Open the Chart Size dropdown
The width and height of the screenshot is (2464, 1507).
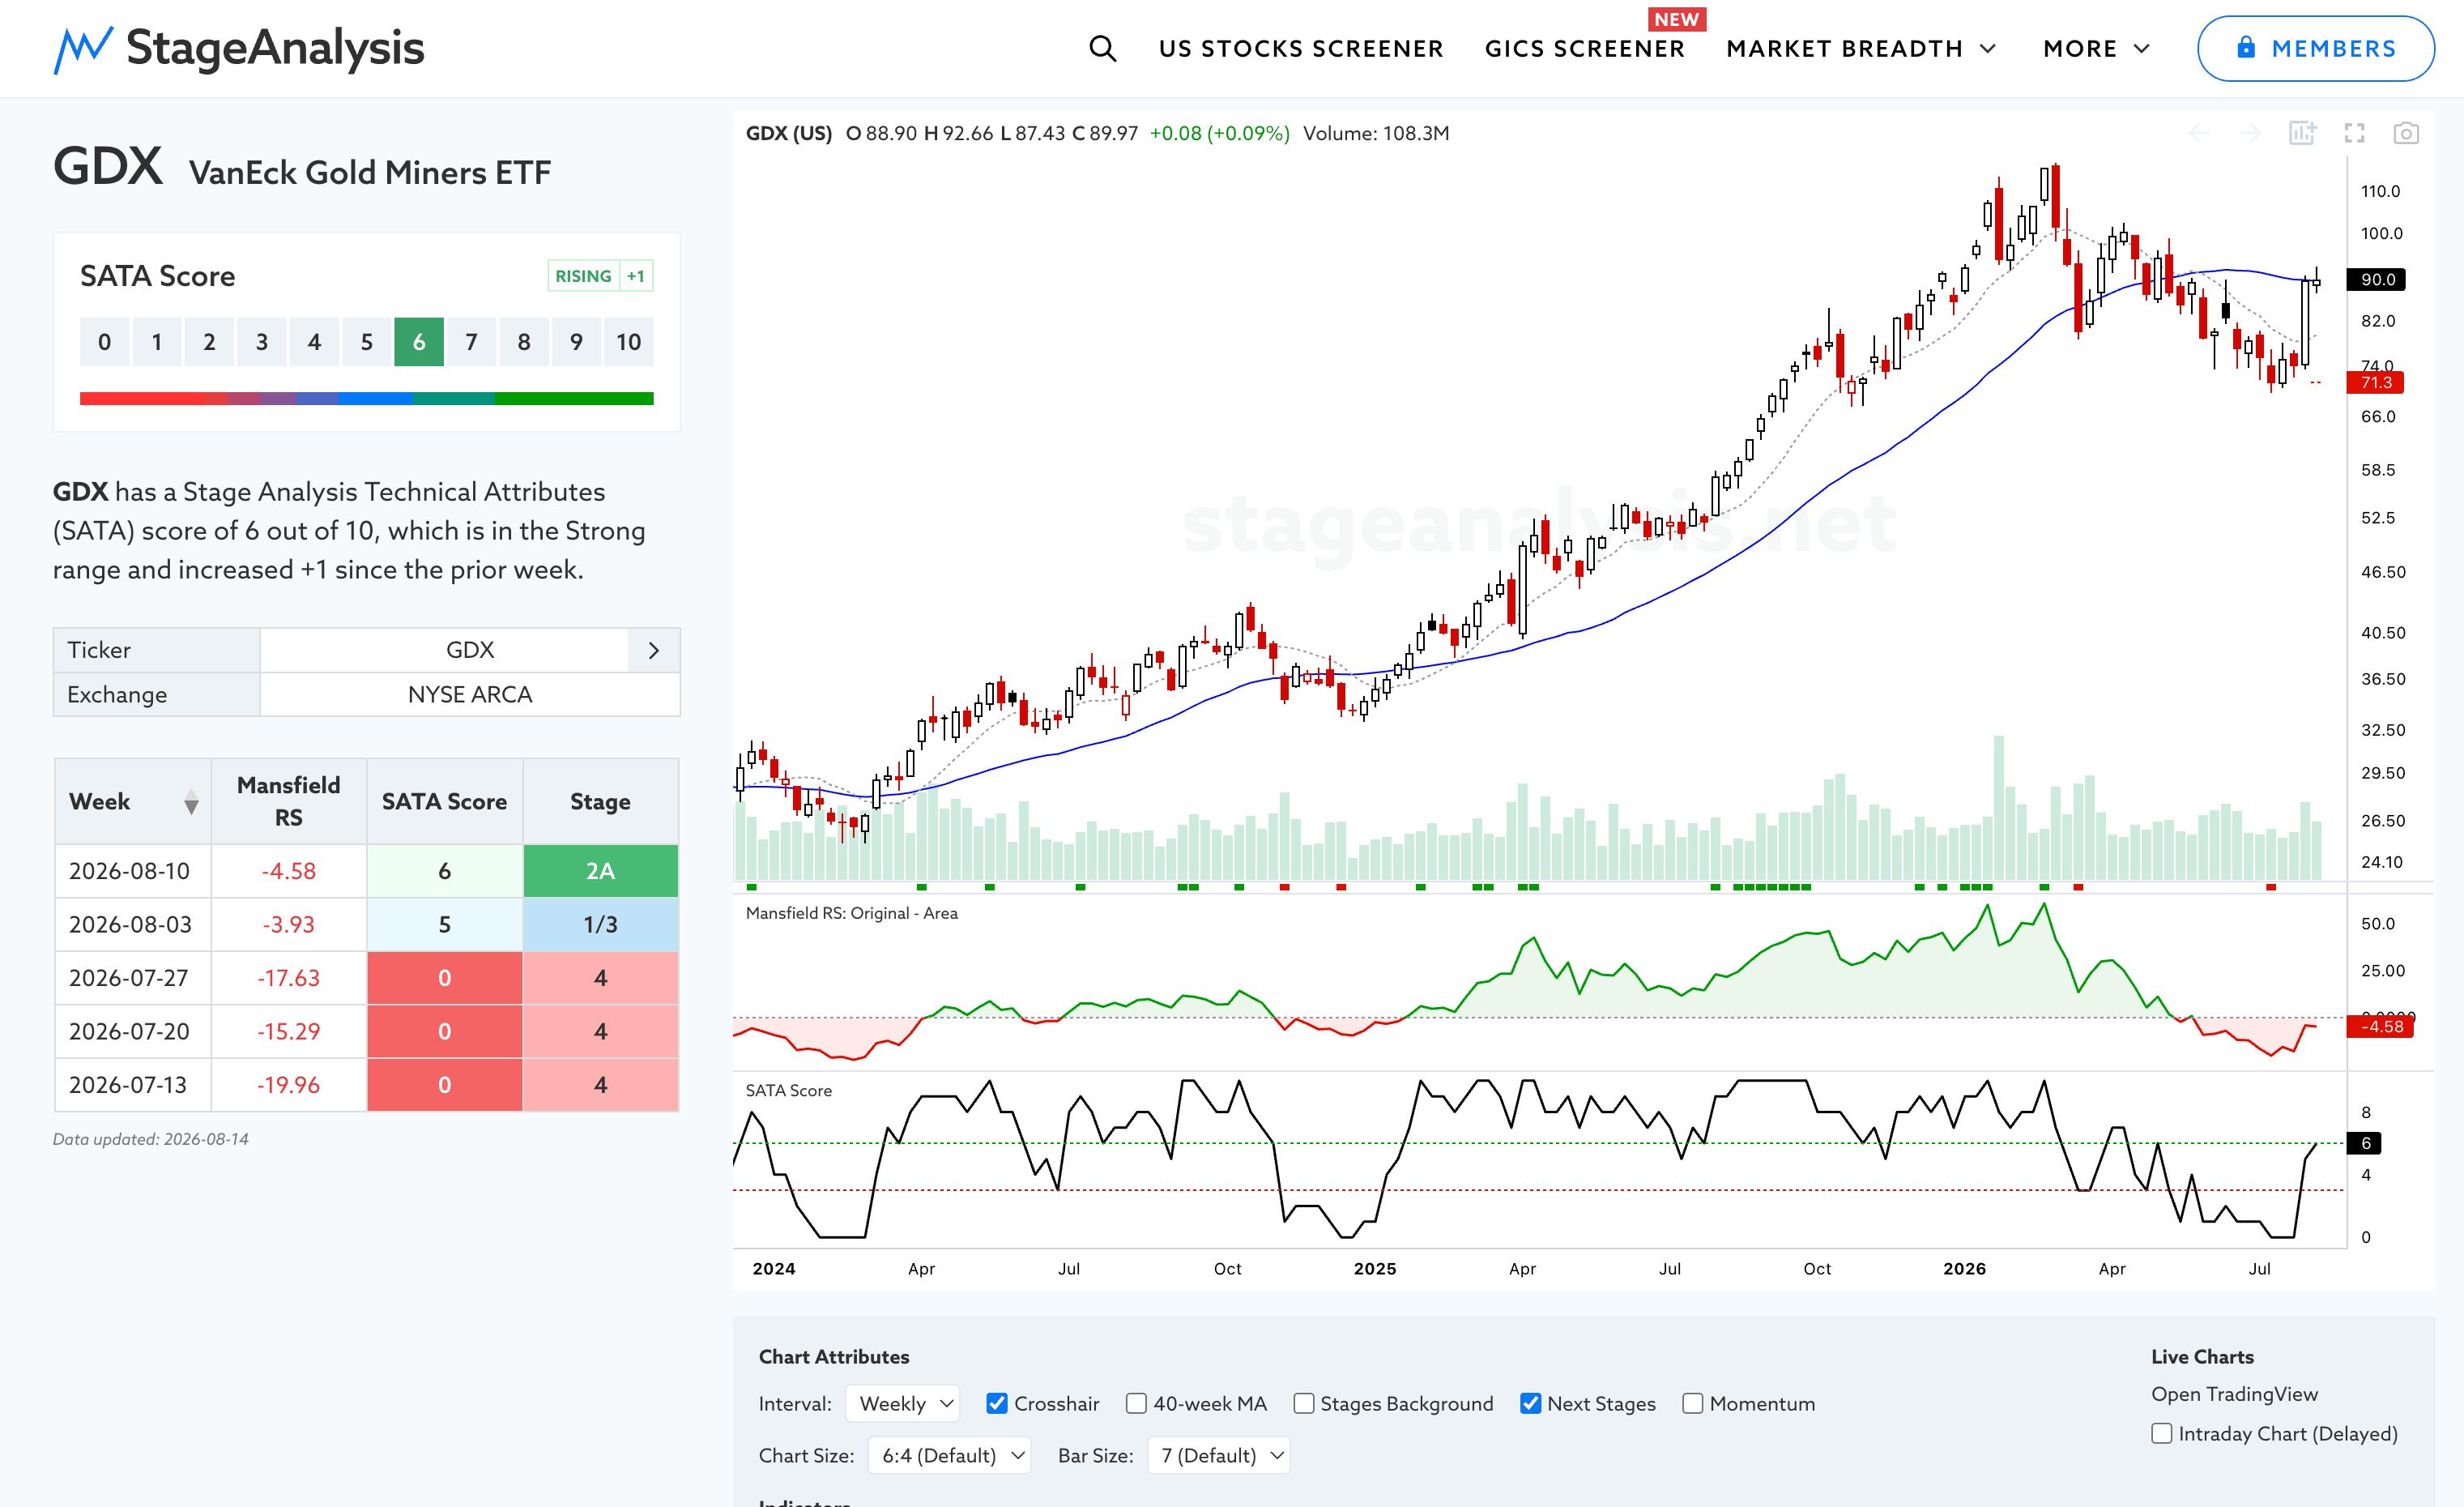click(x=950, y=1455)
